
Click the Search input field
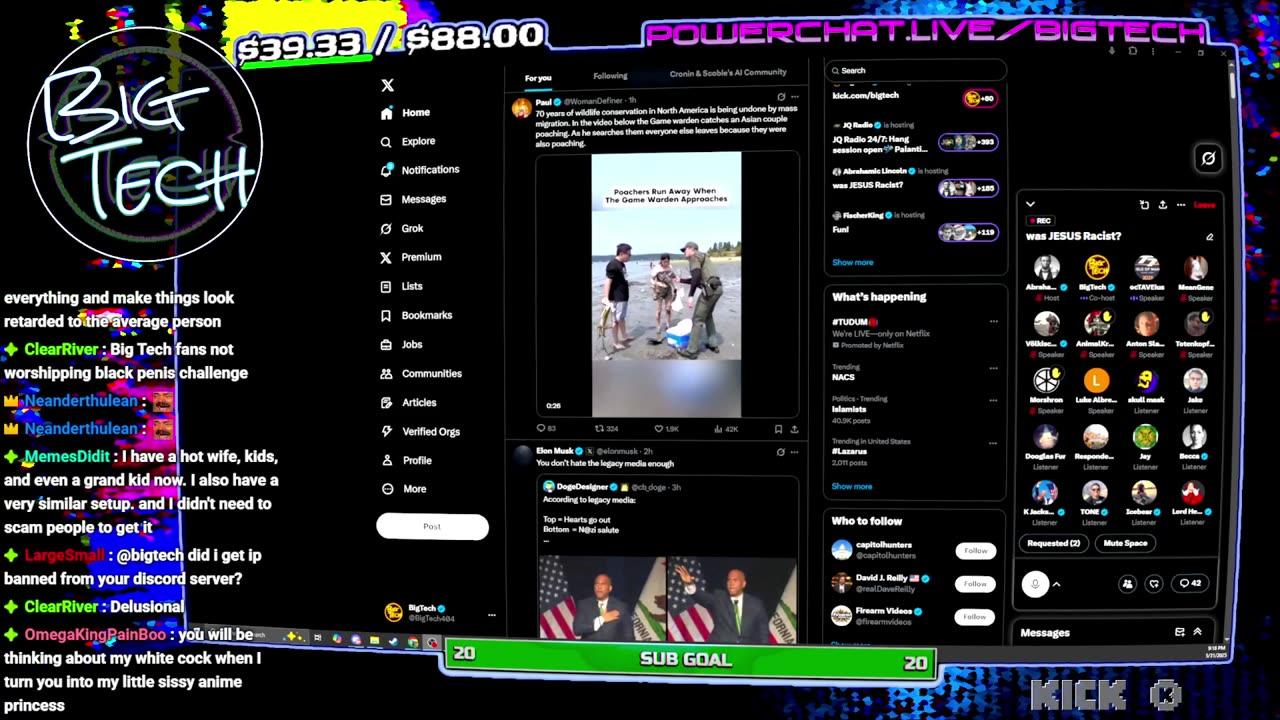[915, 70]
